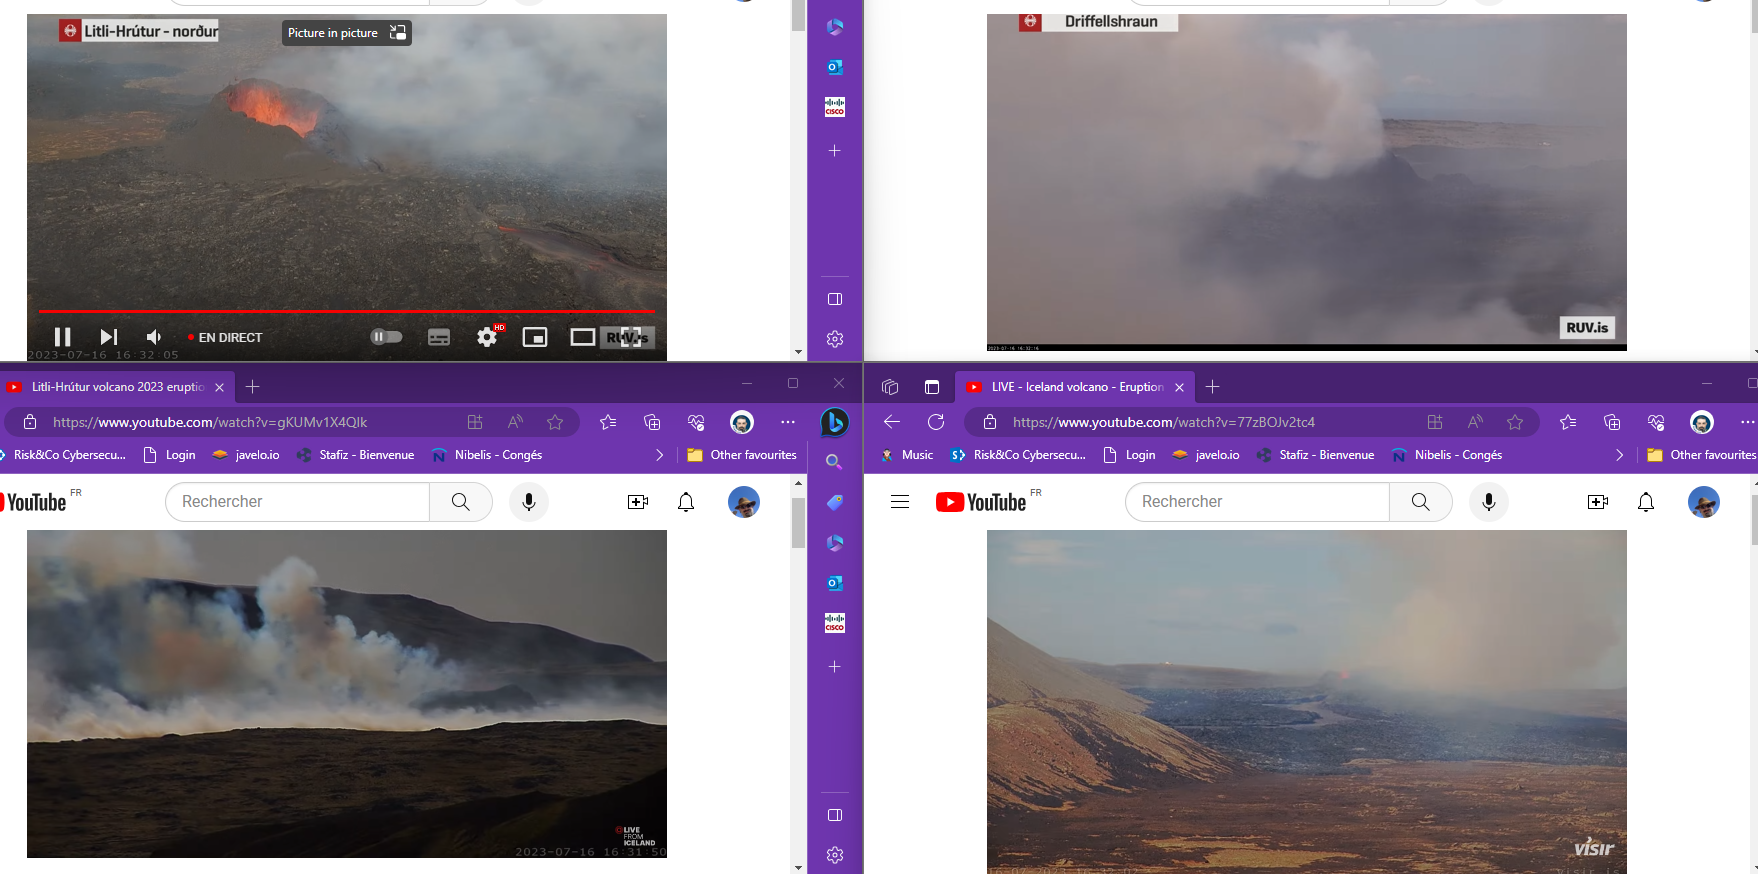The image size is (1758, 874).
Task: Open the Bing chat sidebar icon
Action: point(834,422)
